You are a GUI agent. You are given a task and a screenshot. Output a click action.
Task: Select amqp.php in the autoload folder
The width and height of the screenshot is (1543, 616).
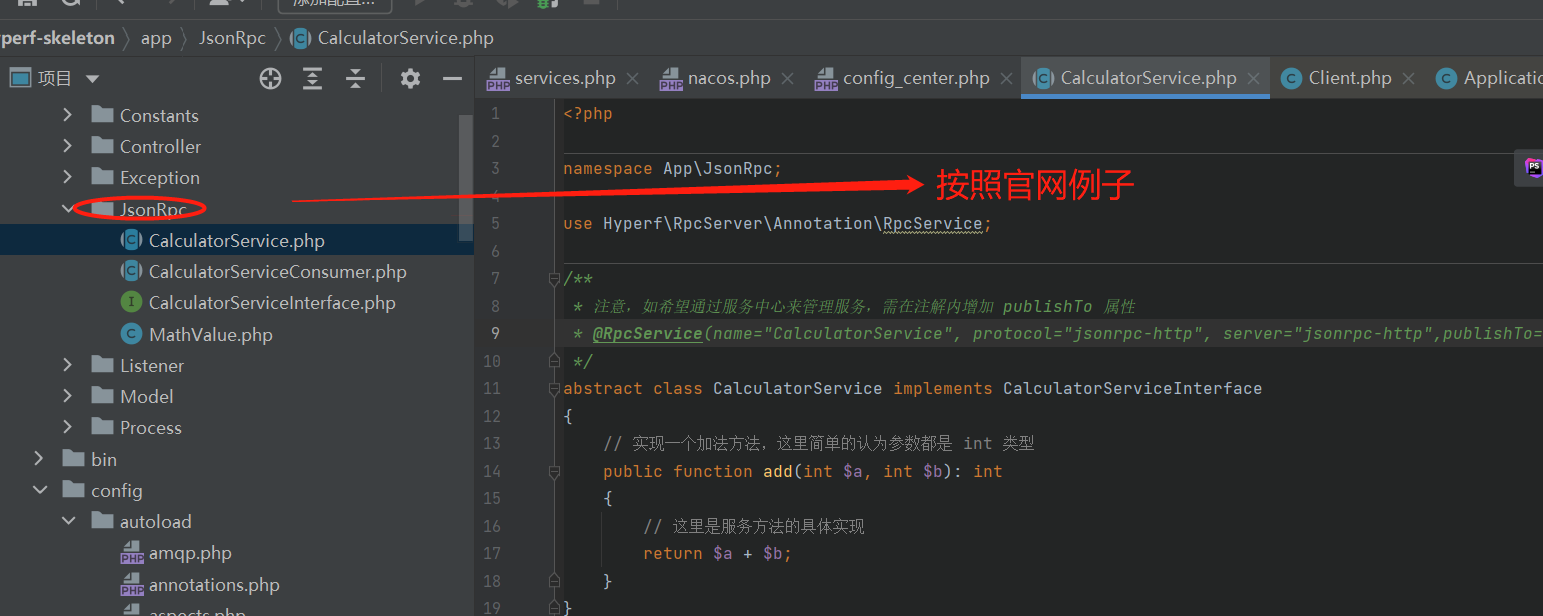(x=190, y=552)
